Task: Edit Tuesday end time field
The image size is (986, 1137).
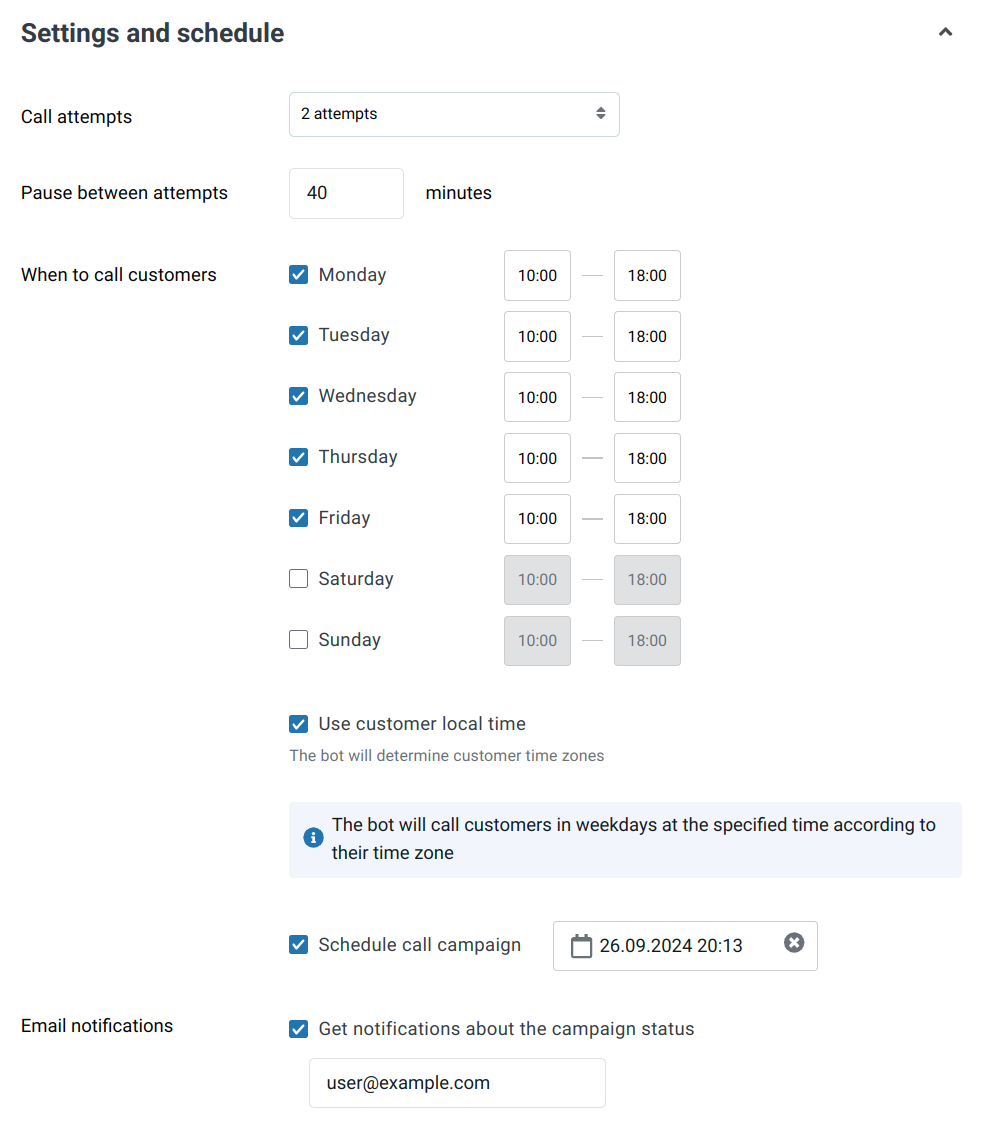Action: click(647, 336)
